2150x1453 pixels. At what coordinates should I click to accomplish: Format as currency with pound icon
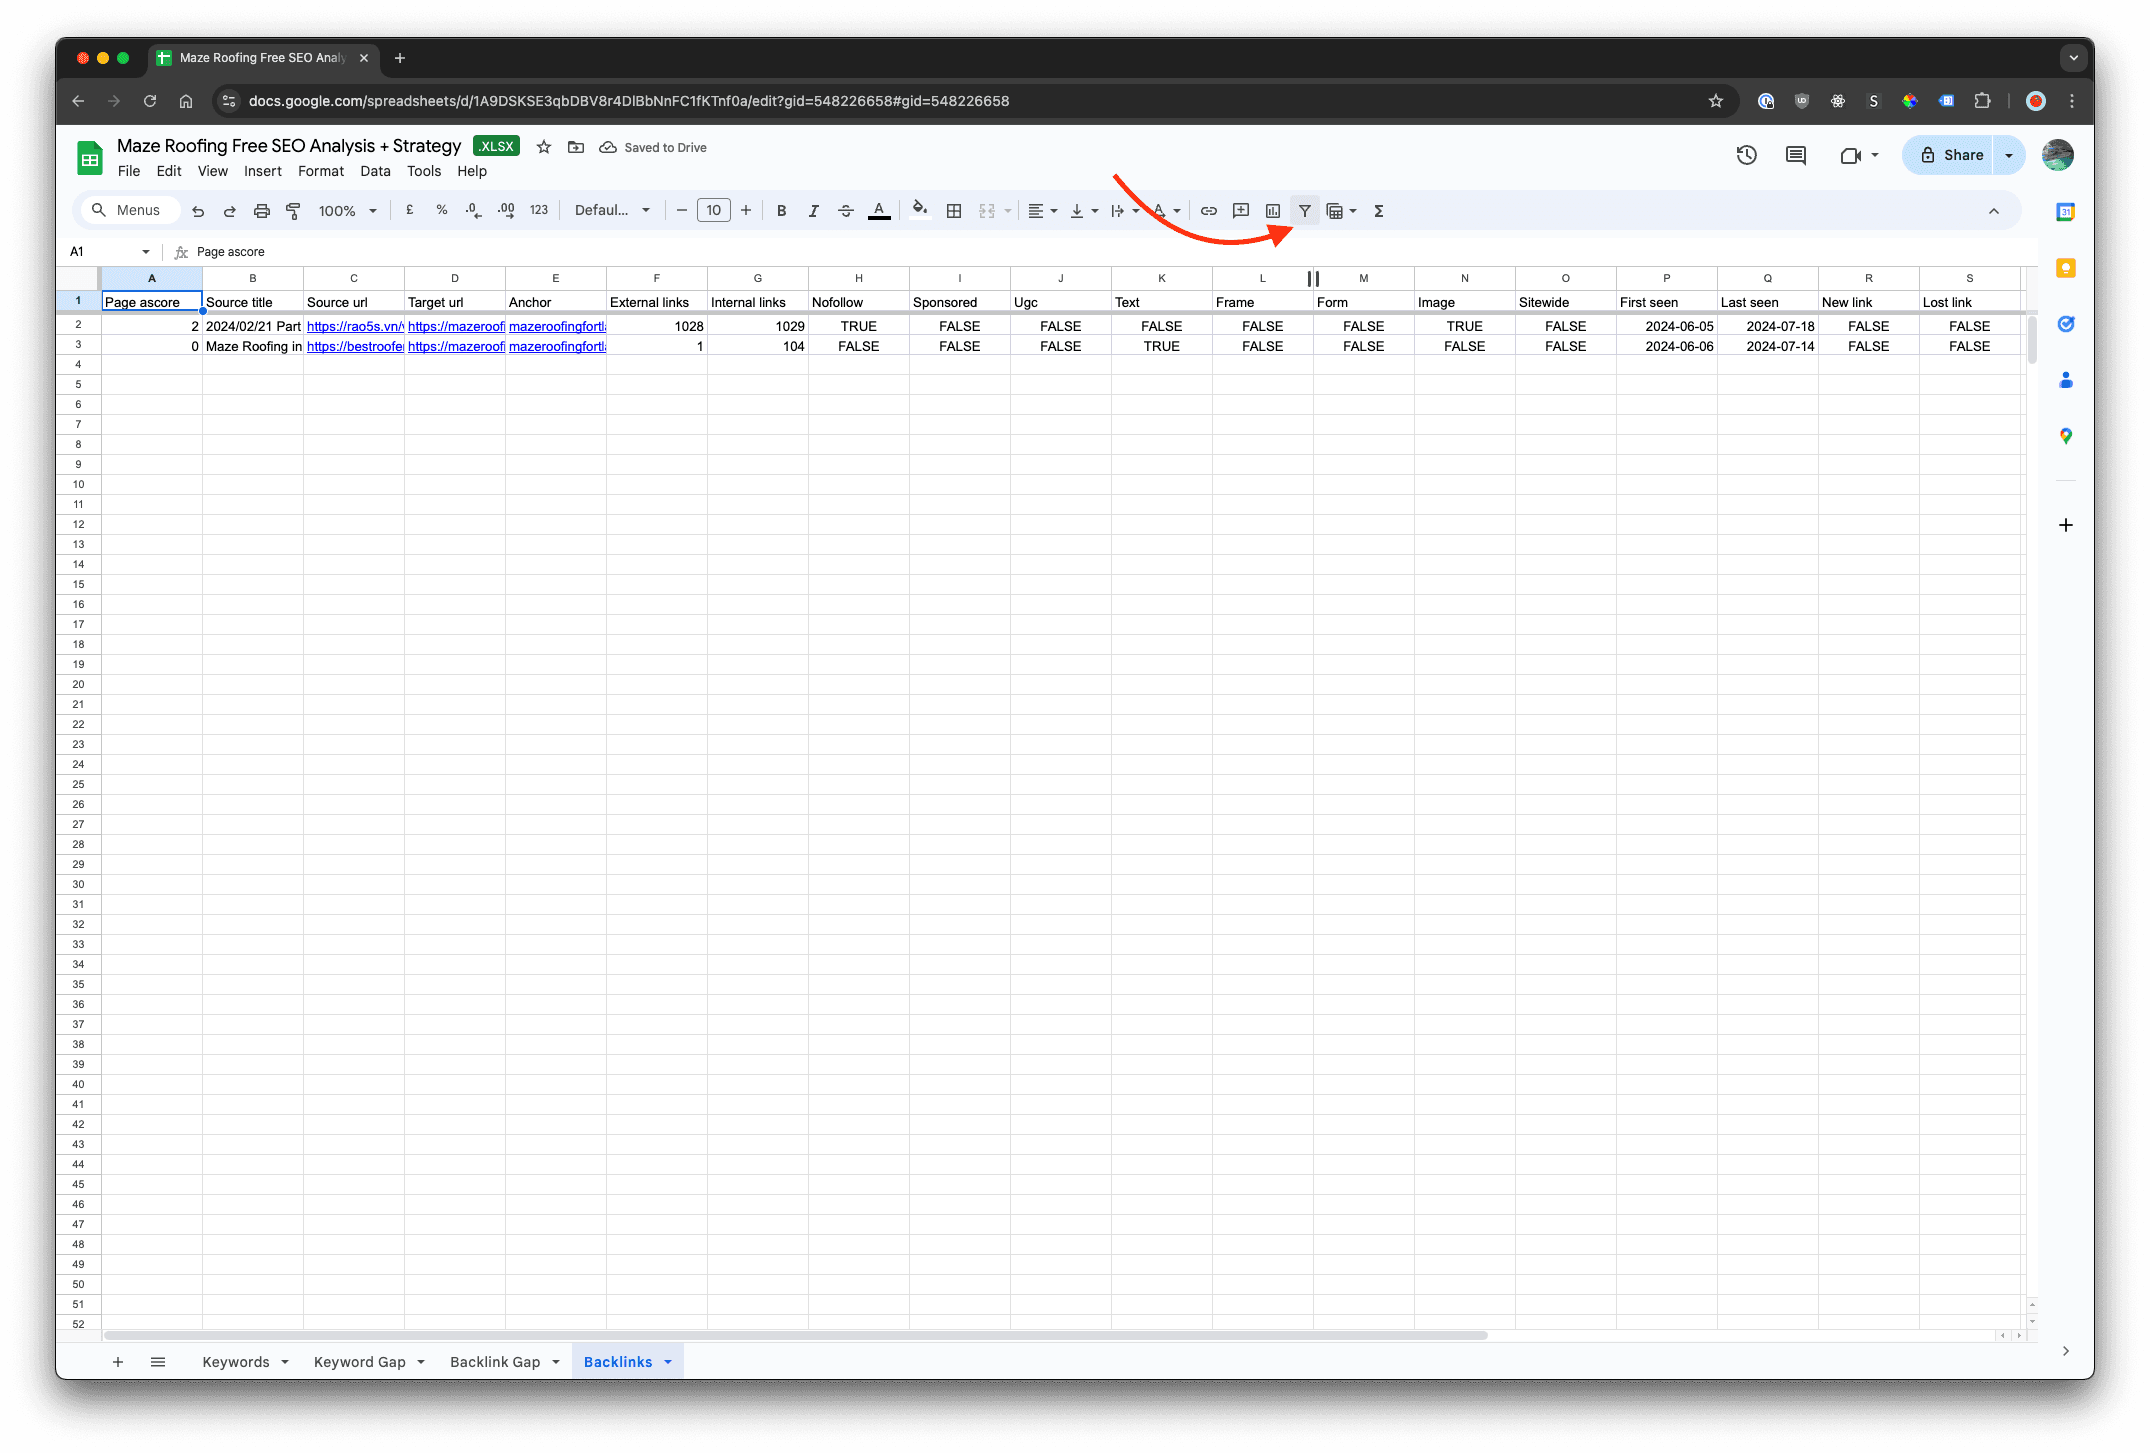tap(410, 210)
